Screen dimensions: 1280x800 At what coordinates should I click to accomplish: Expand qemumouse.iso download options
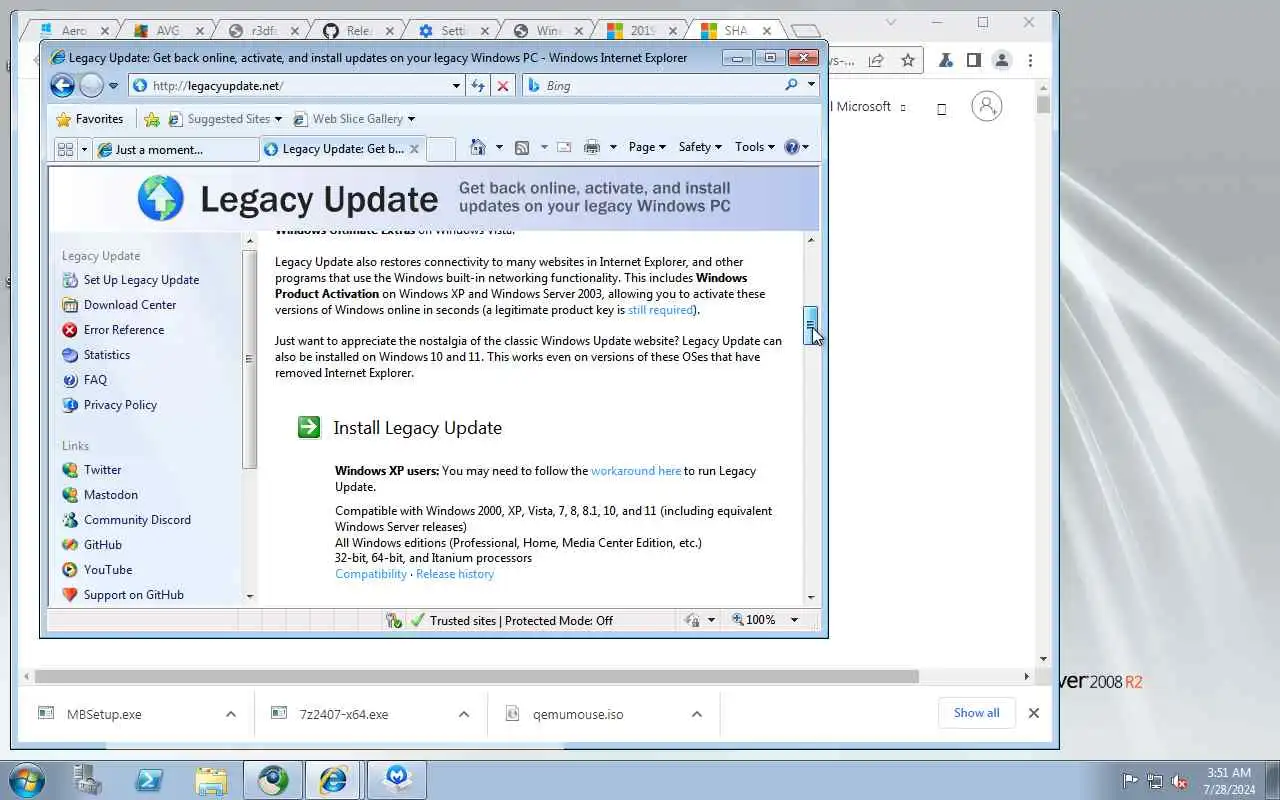coord(697,714)
